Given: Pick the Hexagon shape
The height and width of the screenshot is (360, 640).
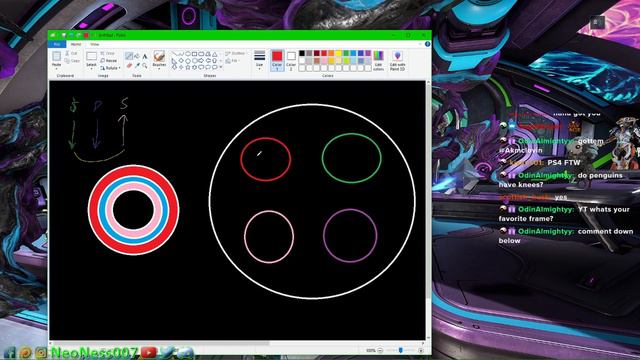Looking at the screenshot, I should coord(194,60).
